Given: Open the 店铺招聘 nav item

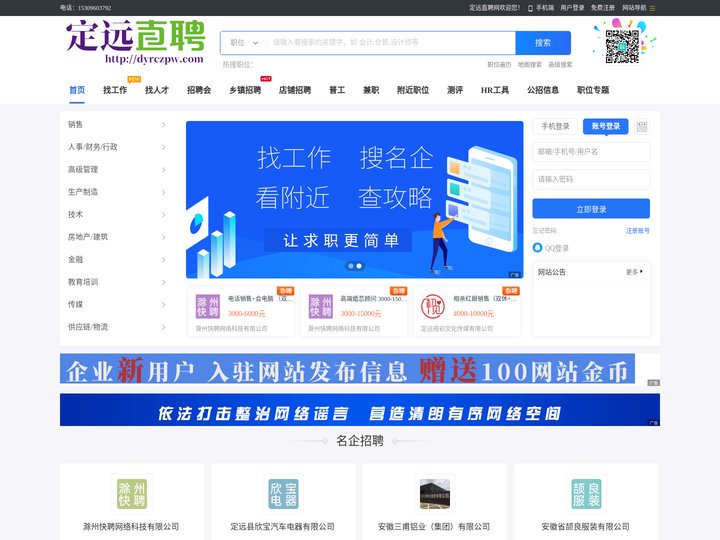Looking at the screenshot, I should click(x=295, y=90).
